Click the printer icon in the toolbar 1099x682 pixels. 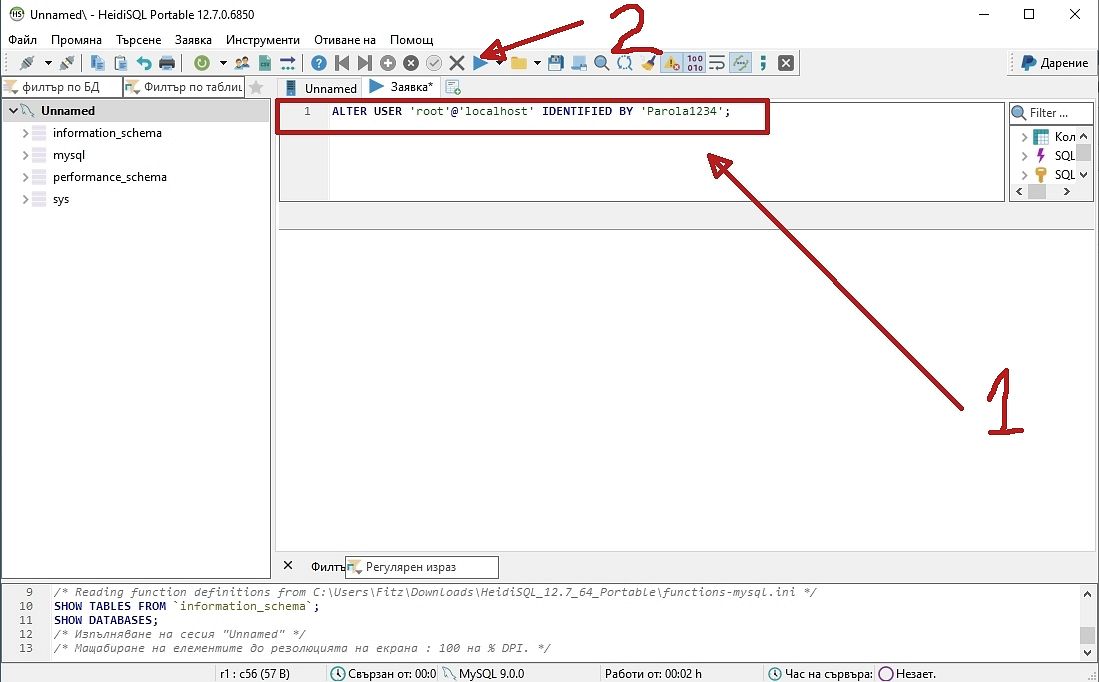[167, 63]
